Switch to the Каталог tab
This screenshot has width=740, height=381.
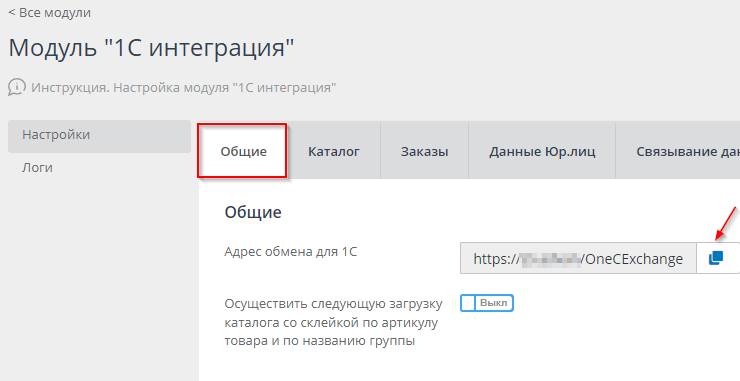(334, 151)
